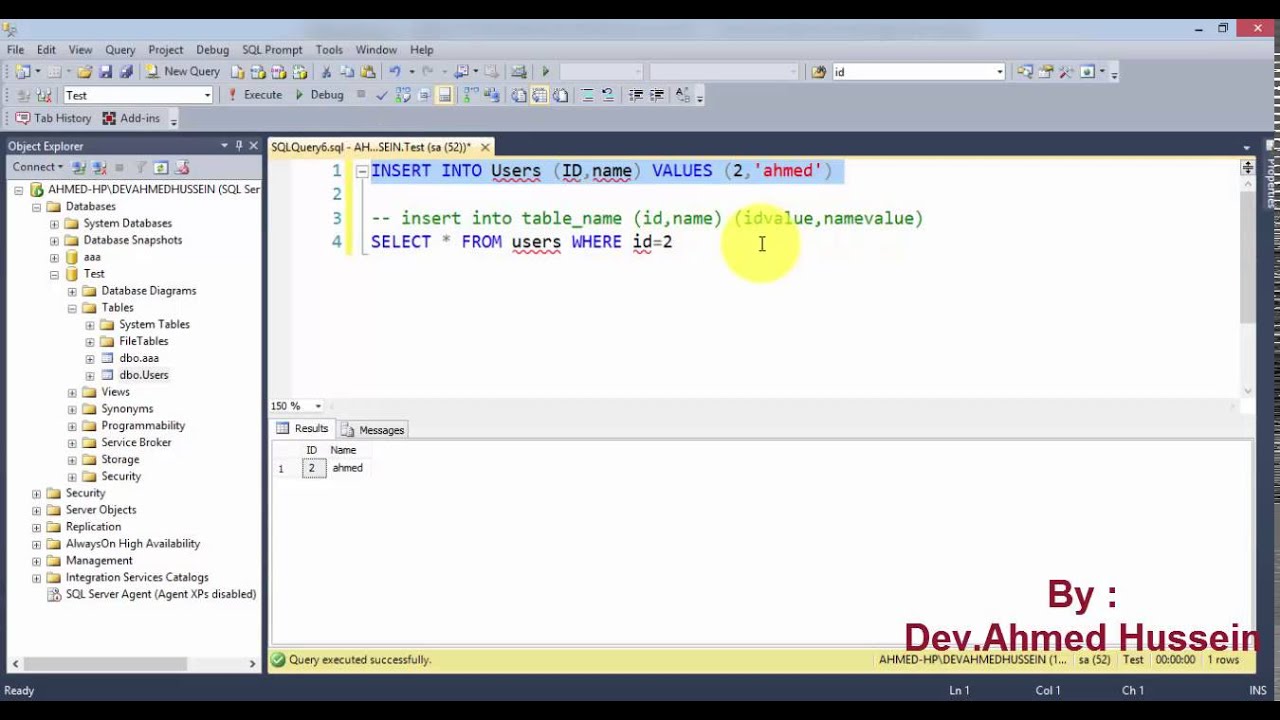
Task: Open the Tools menu
Action: [329, 49]
